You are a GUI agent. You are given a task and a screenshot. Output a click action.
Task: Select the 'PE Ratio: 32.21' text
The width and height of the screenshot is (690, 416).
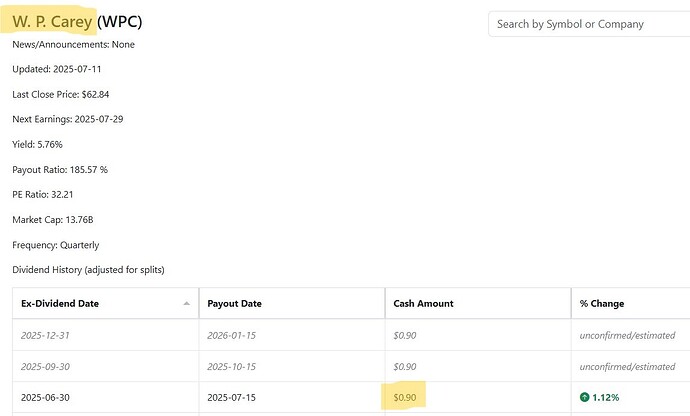(x=43, y=195)
